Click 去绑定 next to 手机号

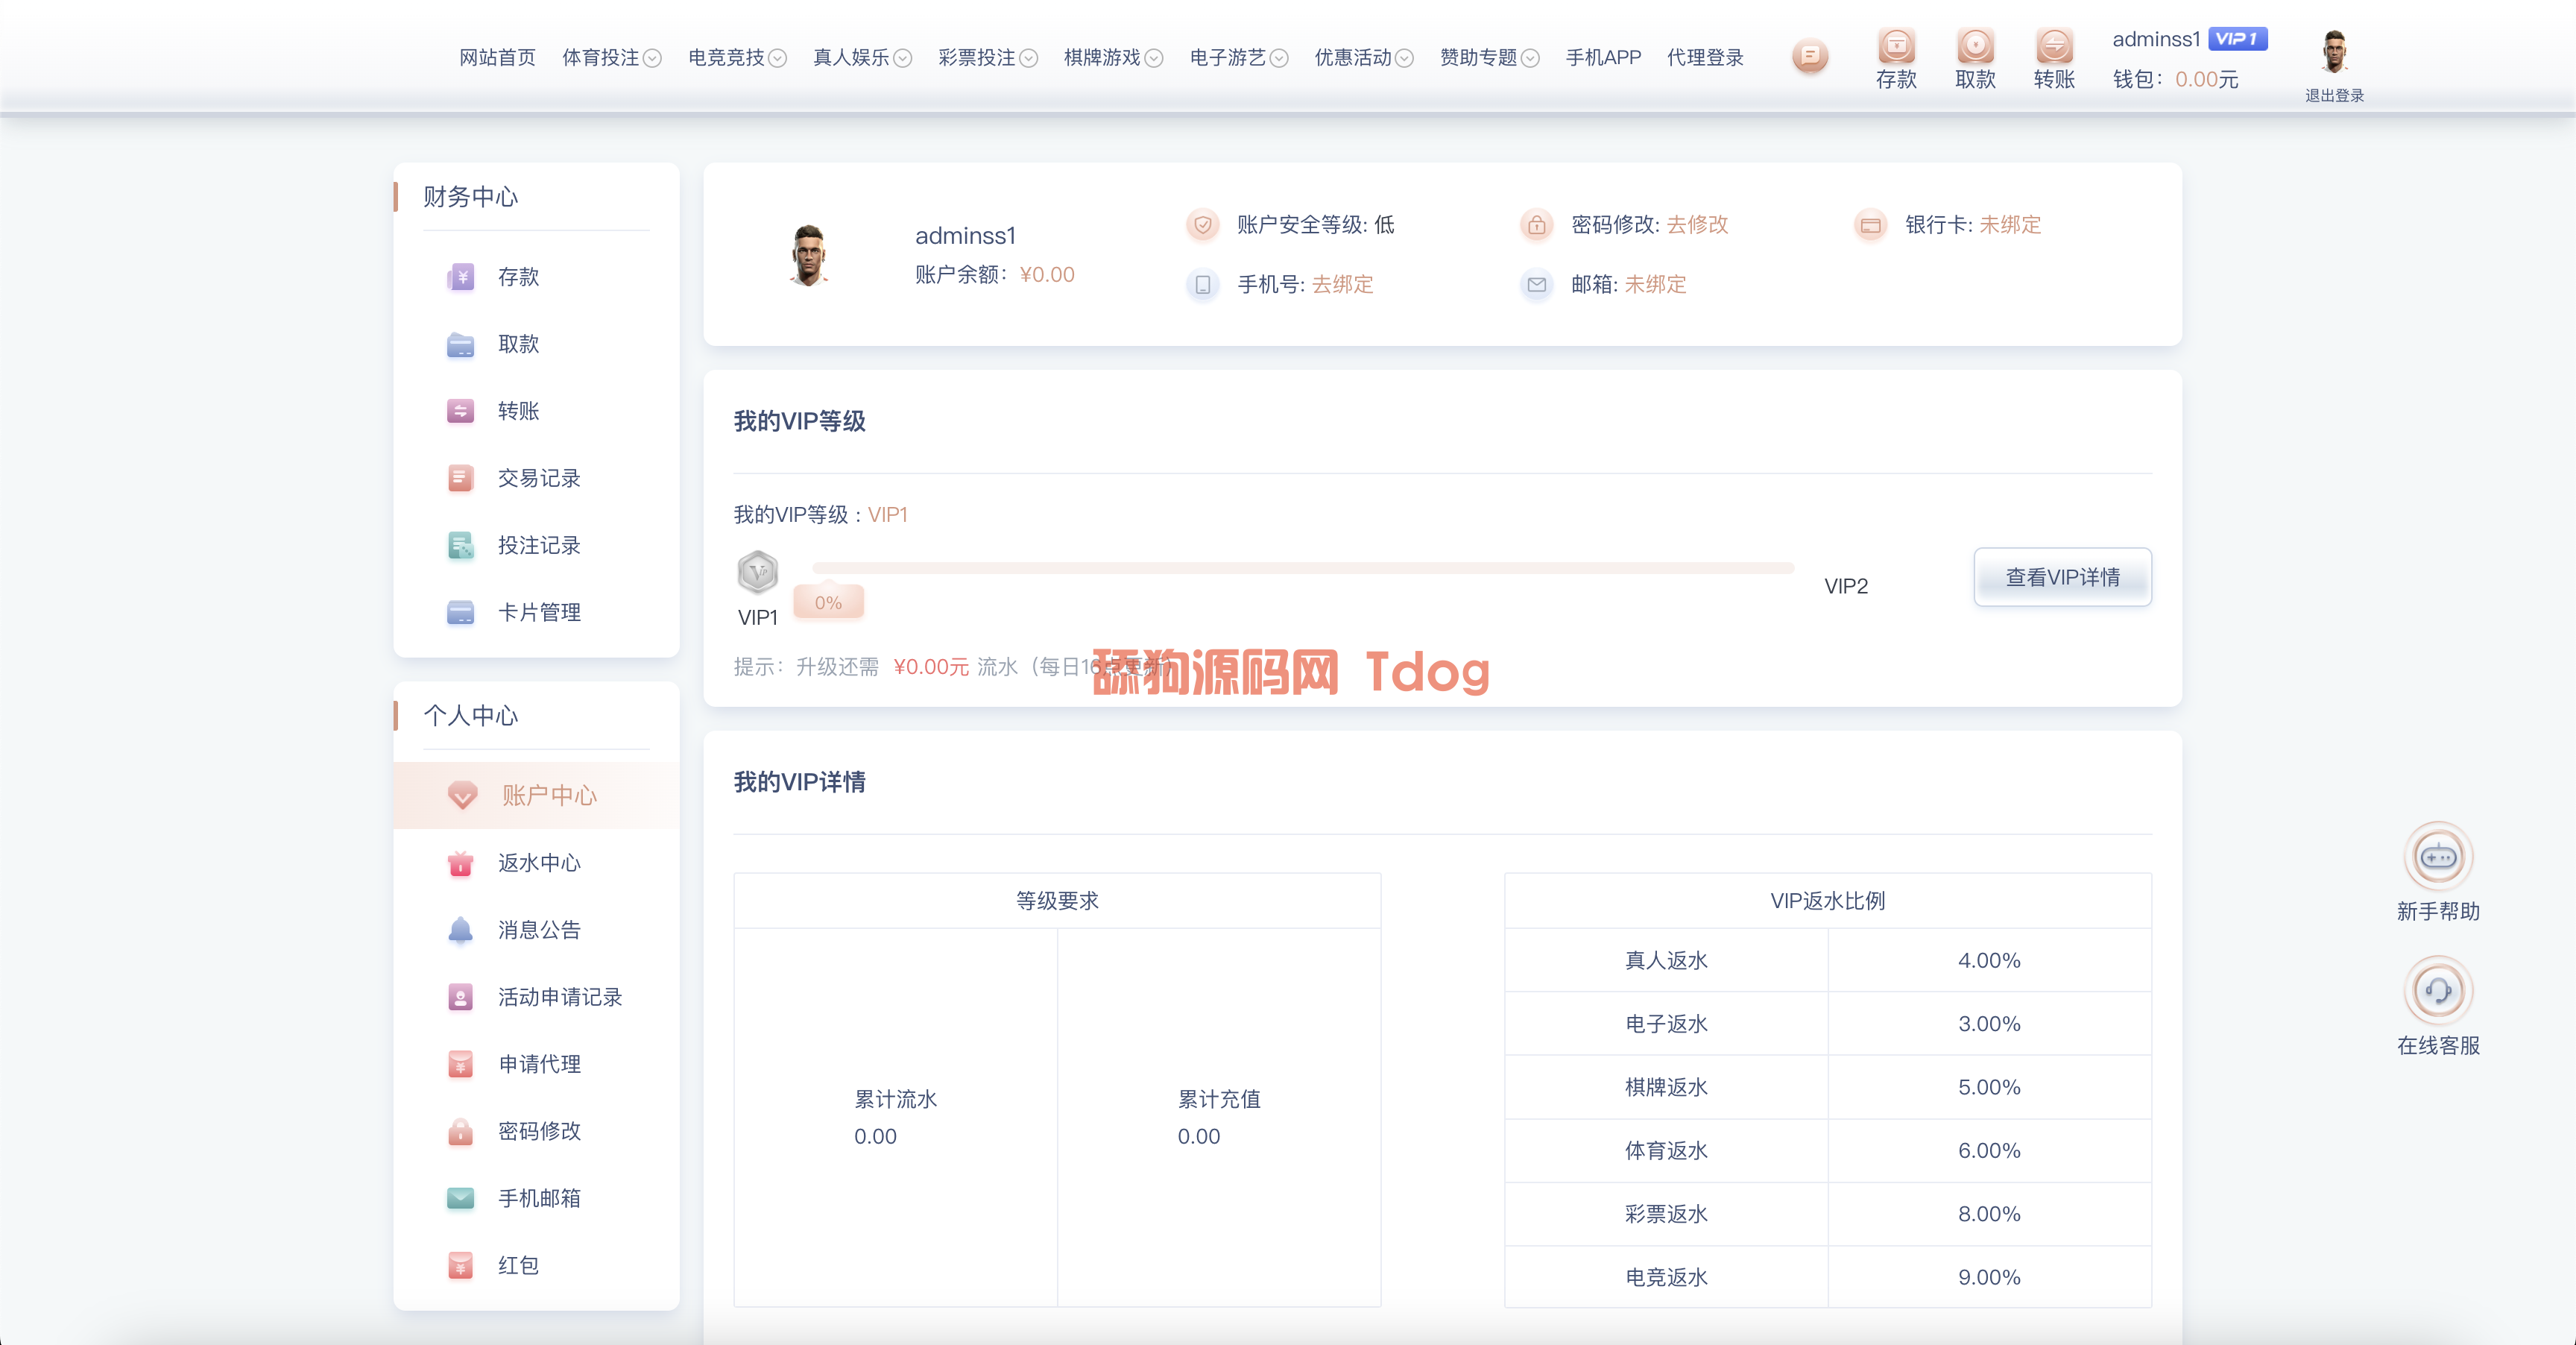[1342, 285]
